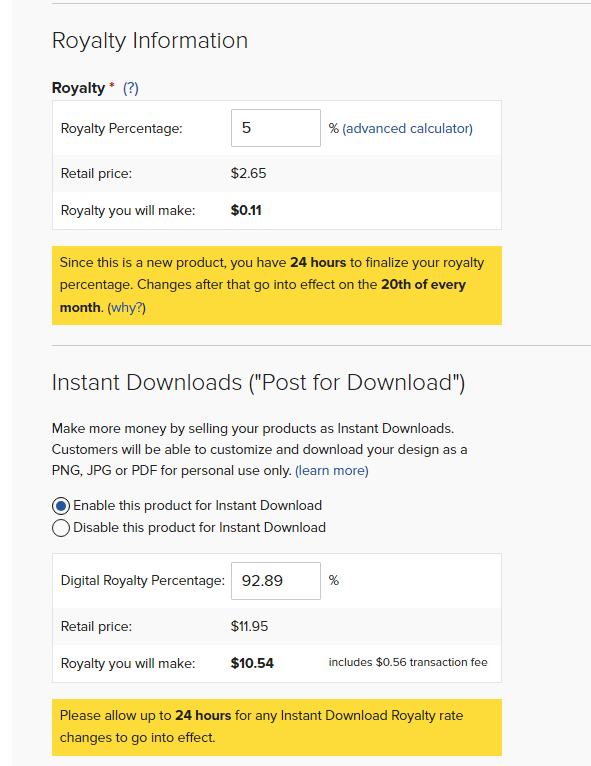
Task: Click the $10.54 digital royalty amount
Action: point(252,663)
